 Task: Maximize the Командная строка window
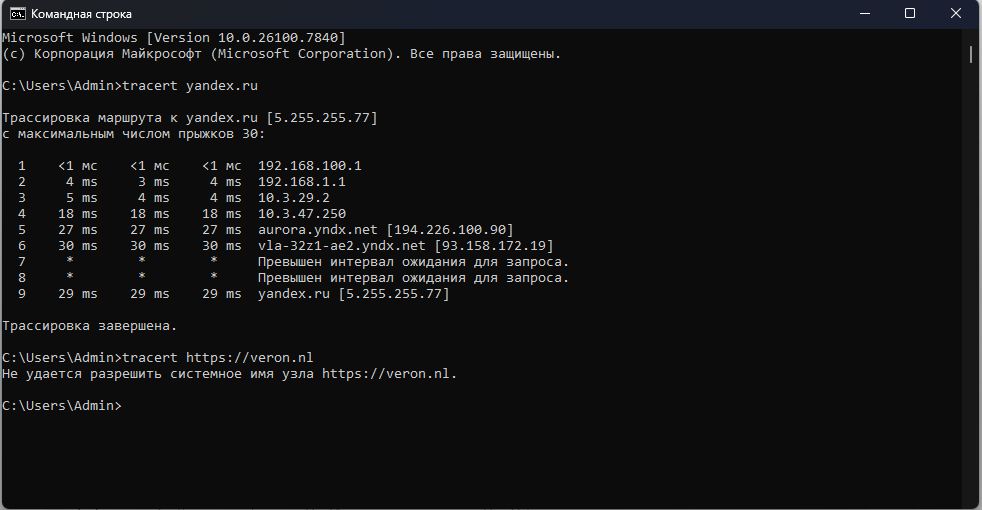pyautogui.click(x=910, y=14)
